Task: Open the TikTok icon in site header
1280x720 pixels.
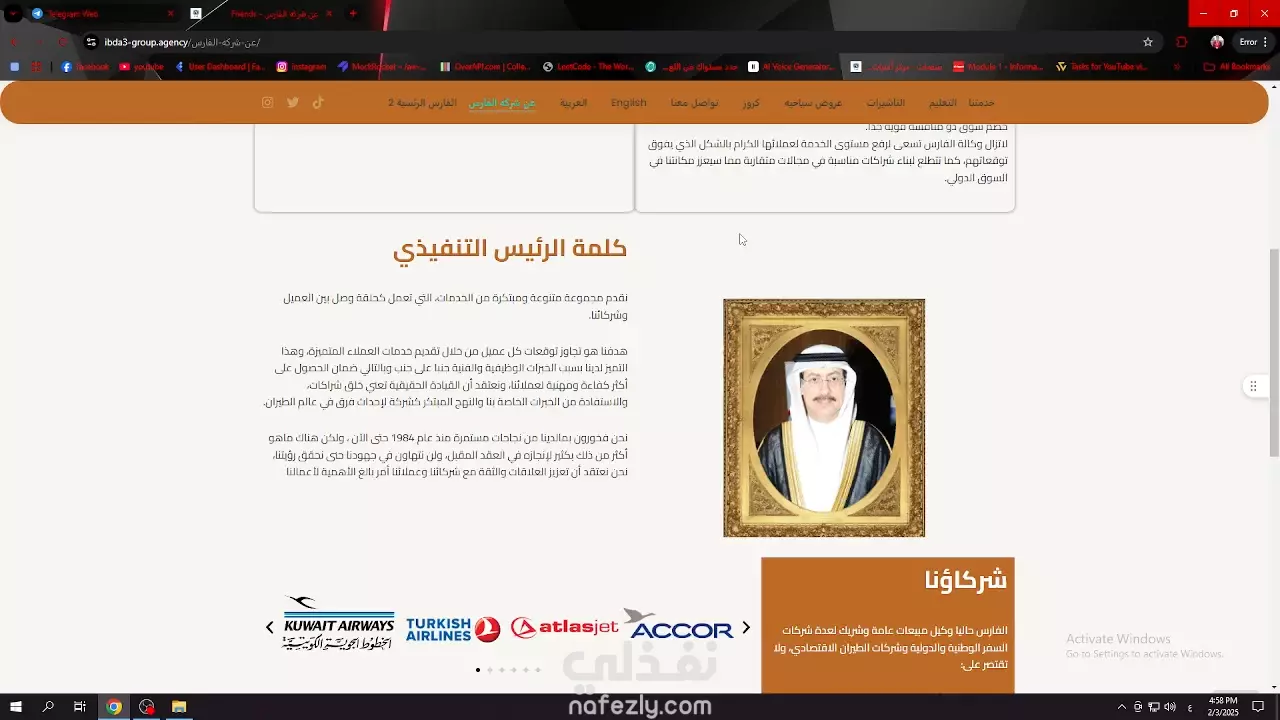Action: coord(318,102)
